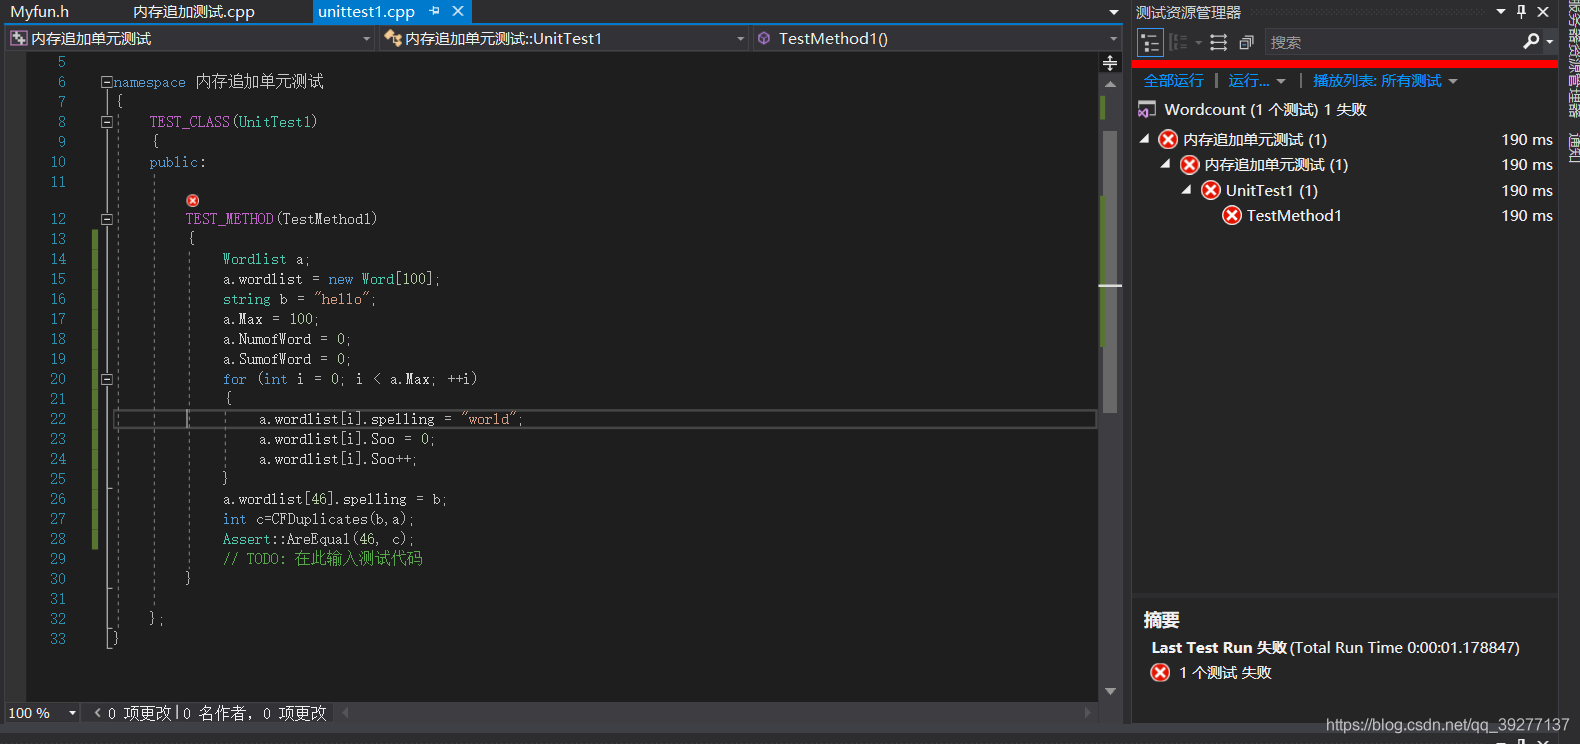The image size is (1580, 744).
Task: Click the failed icon beside UnitTest1
Action: [x=1211, y=190]
